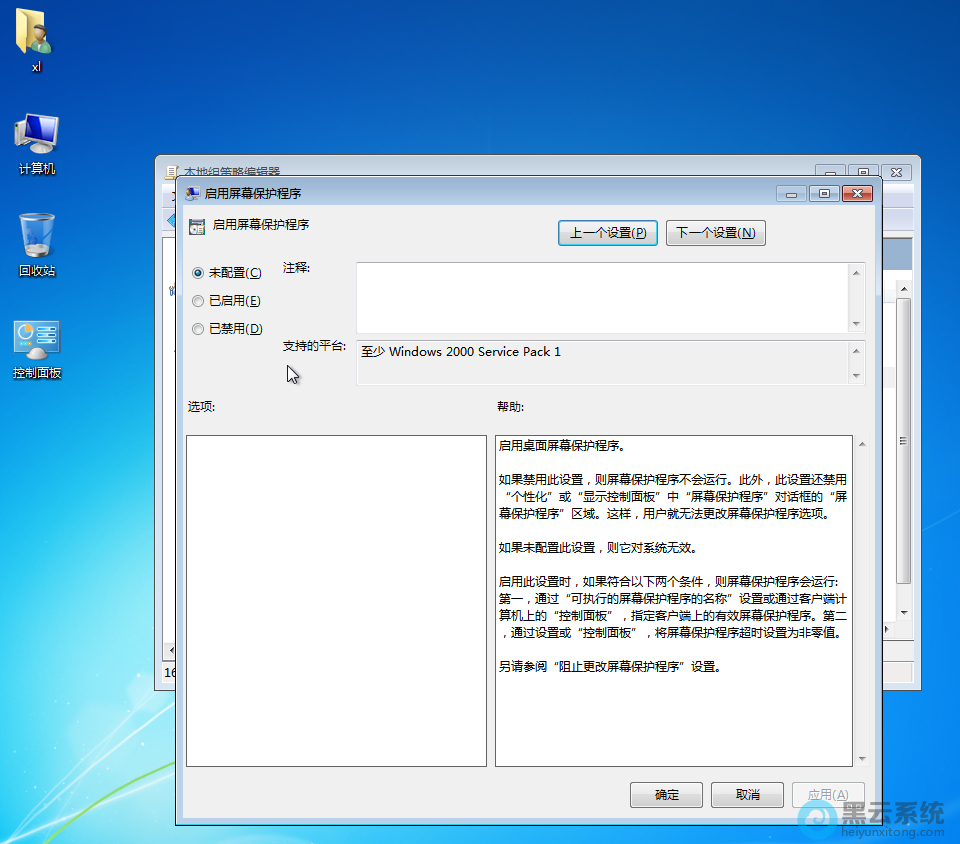Screen dimensions: 960x844
Task: Click the policy setting icon beside 启用屏幕保护程序
Action: click(x=197, y=226)
